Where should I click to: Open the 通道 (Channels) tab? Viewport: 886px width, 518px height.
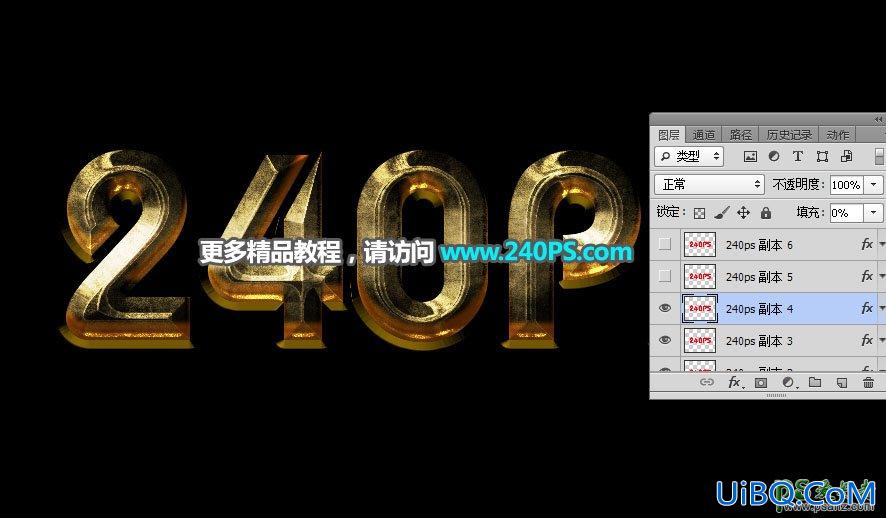[x=704, y=135]
